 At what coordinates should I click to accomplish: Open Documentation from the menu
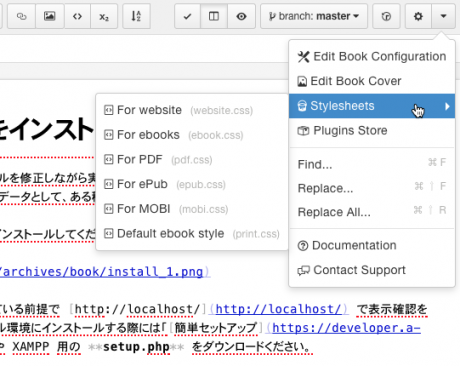point(372,246)
